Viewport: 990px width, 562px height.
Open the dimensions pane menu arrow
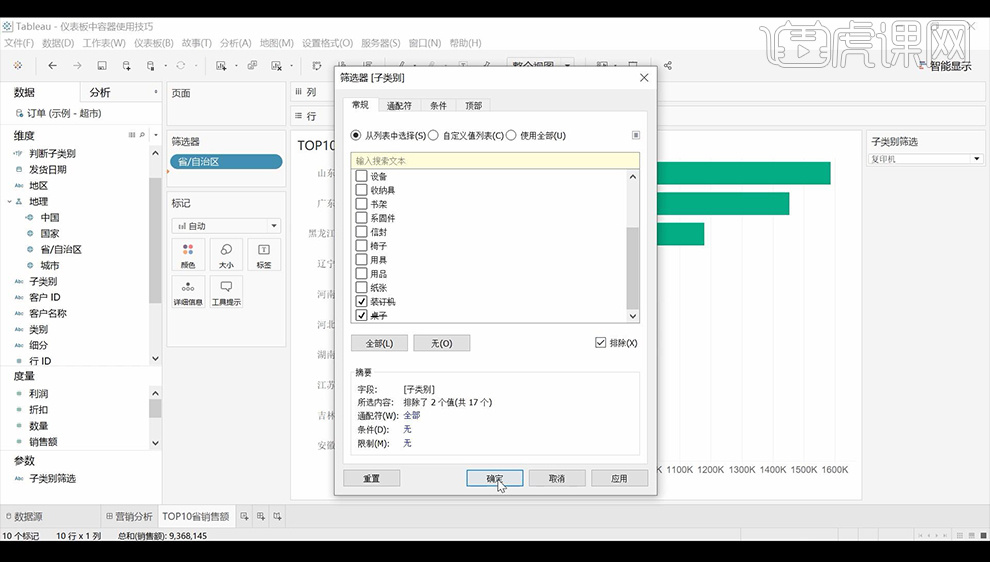(x=155, y=135)
